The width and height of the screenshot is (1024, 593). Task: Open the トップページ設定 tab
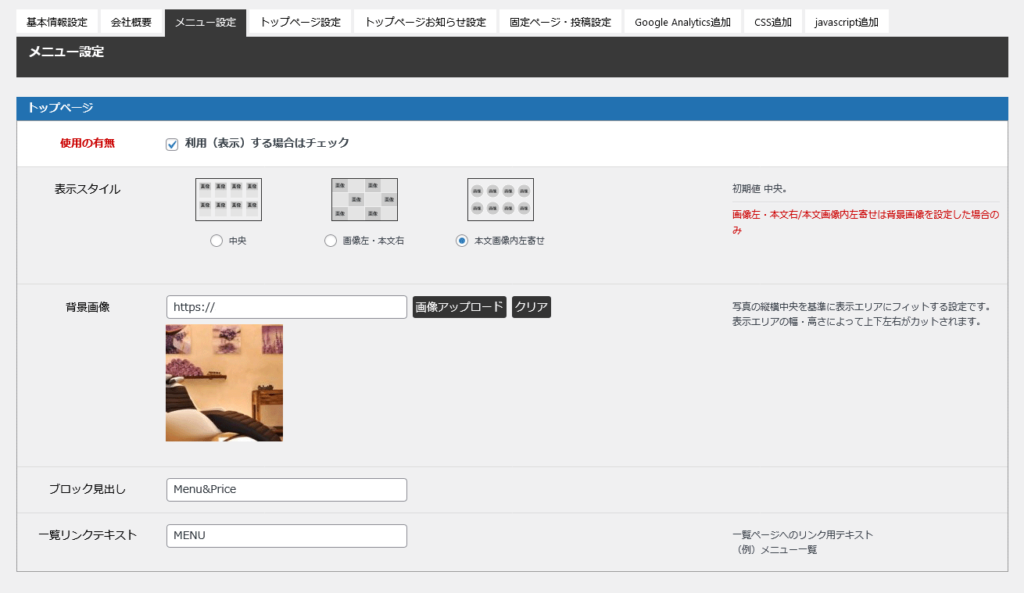(x=300, y=22)
